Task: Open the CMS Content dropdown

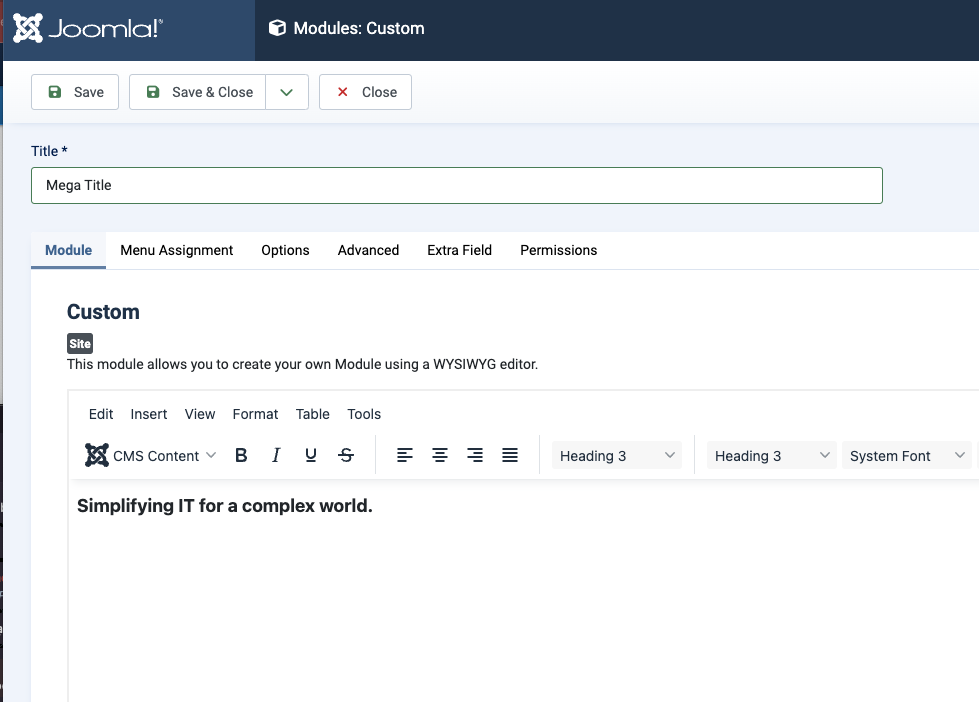Action: click(151, 456)
